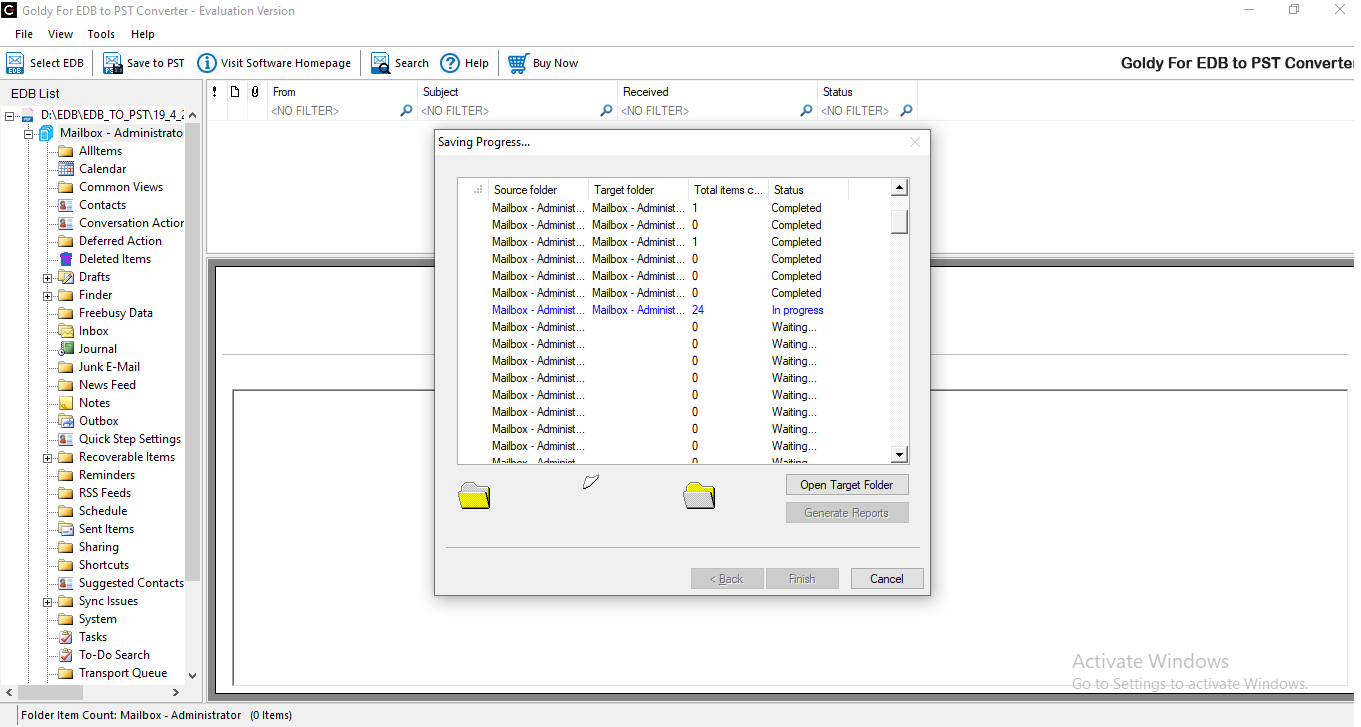This screenshot has width=1361, height=727.
Task: Click the Journal folder icon
Action: [x=66, y=349]
